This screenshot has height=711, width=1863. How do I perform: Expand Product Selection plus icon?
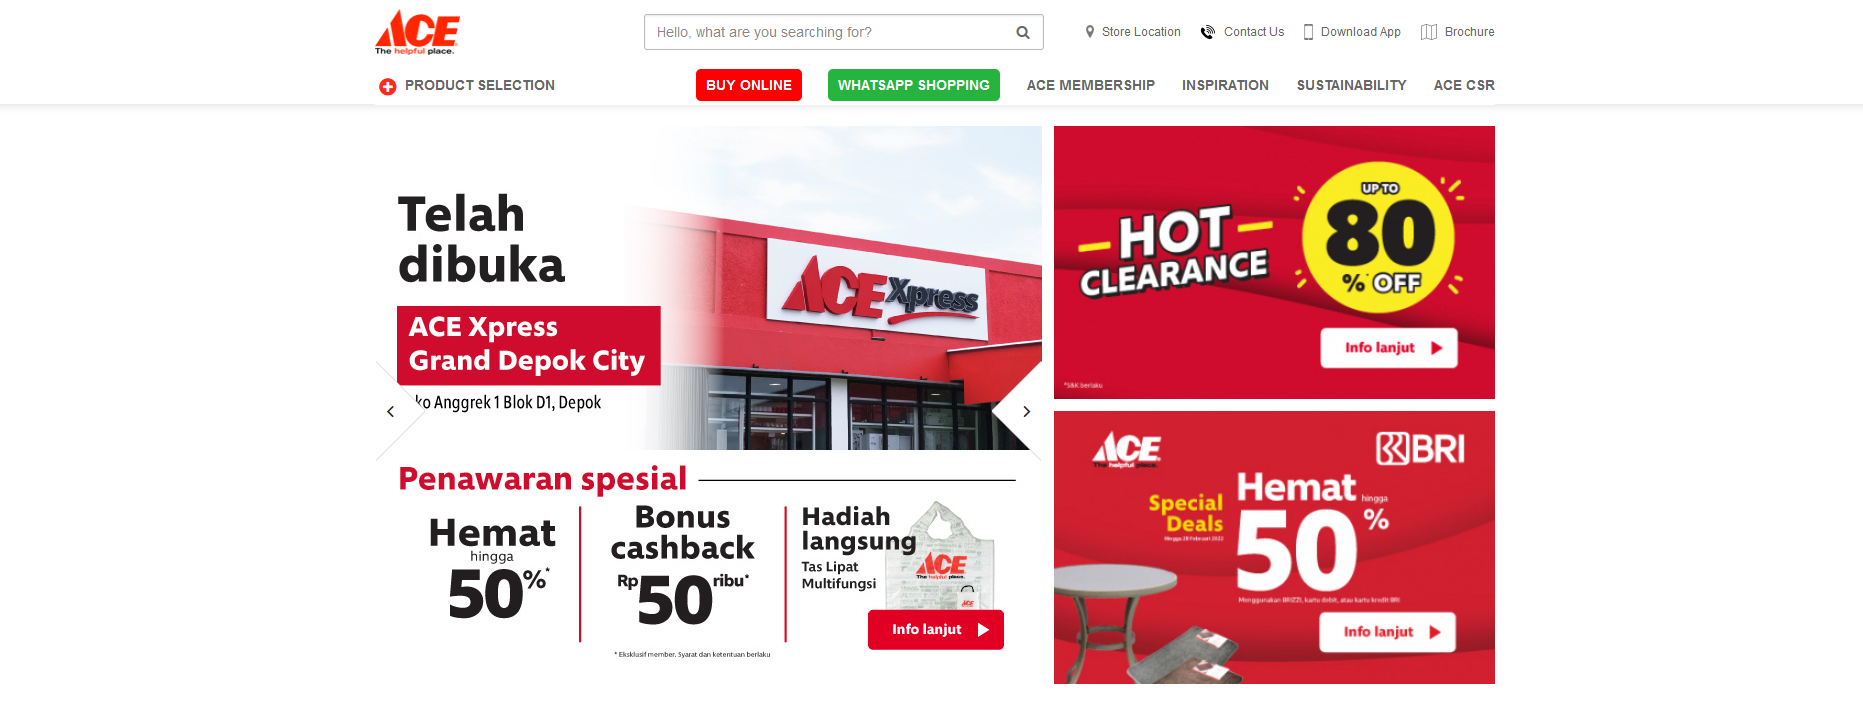coord(388,86)
